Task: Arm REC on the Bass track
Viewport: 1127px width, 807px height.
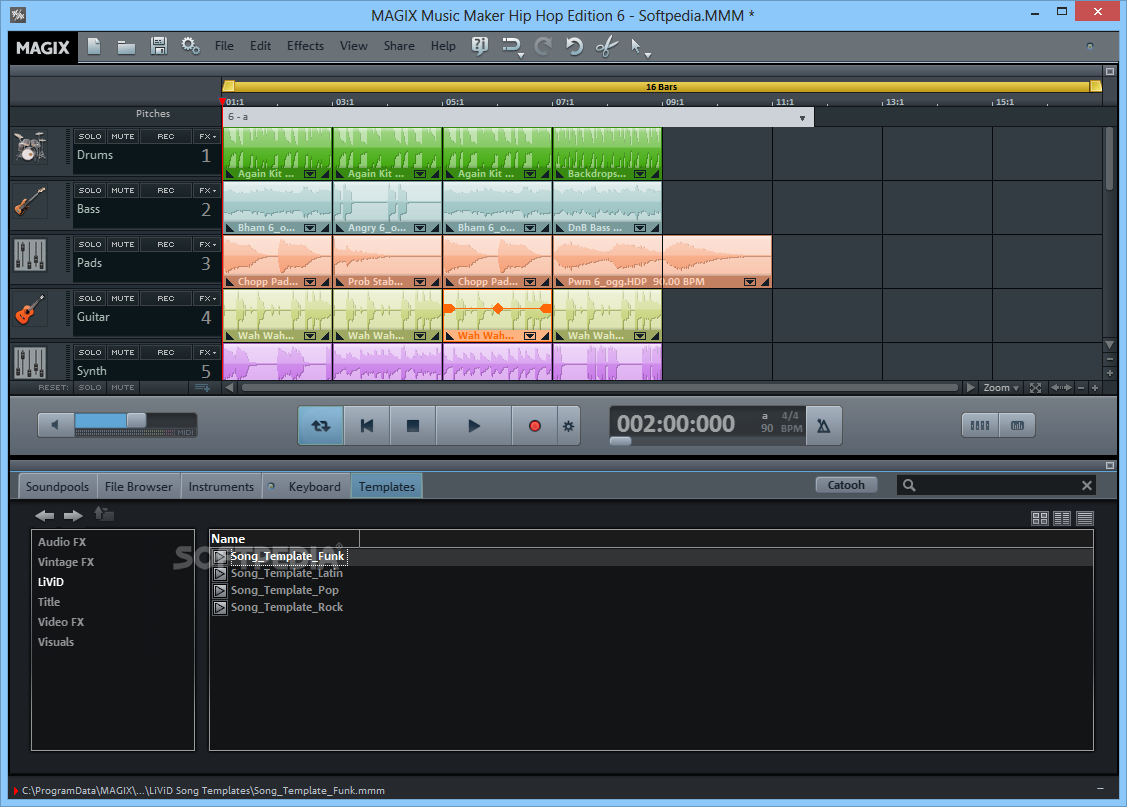Action: coord(166,190)
